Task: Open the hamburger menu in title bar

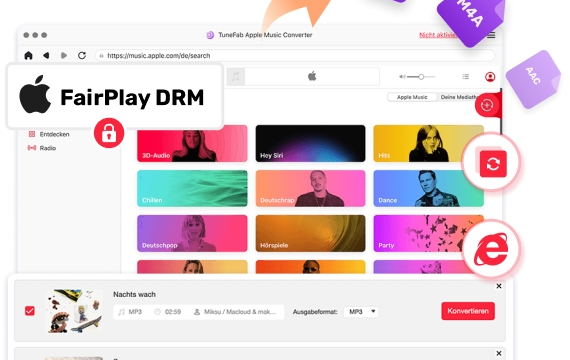Action: pos(491,35)
